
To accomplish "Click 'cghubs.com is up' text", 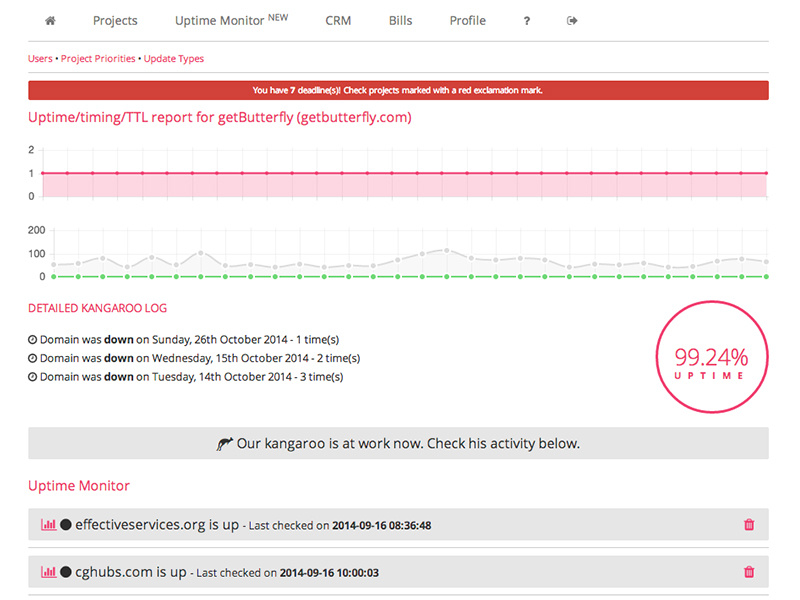I will [131, 572].
